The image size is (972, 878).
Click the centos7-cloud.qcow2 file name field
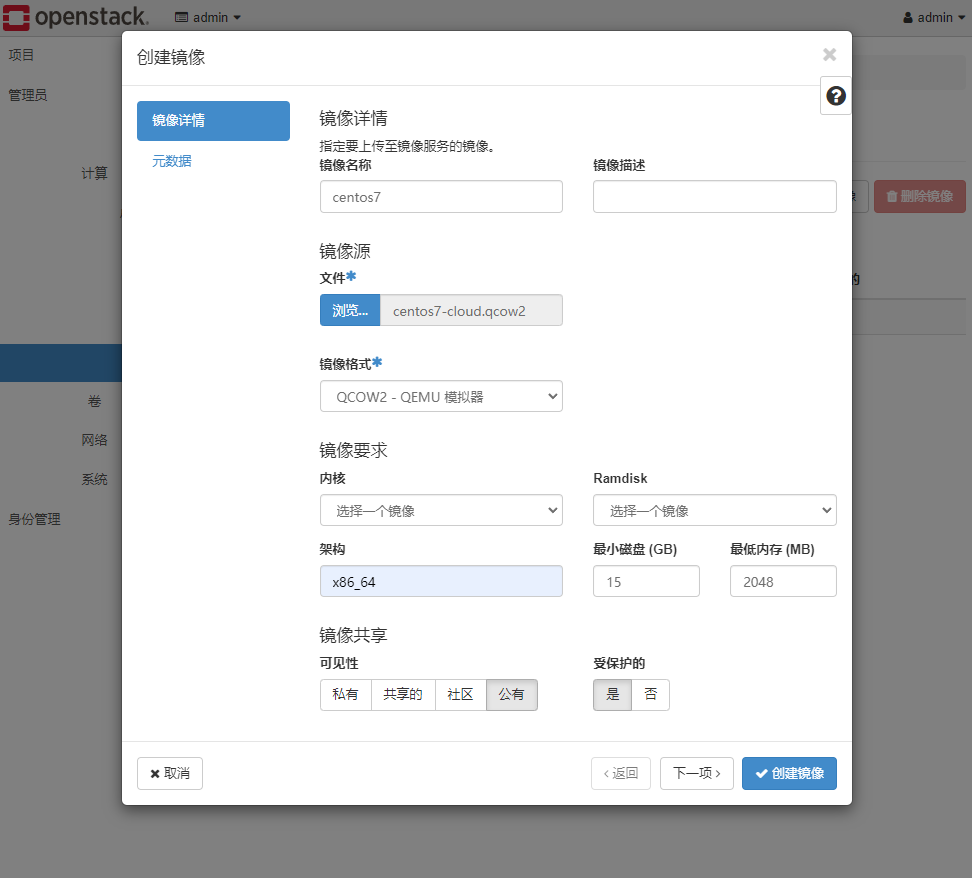471,310
